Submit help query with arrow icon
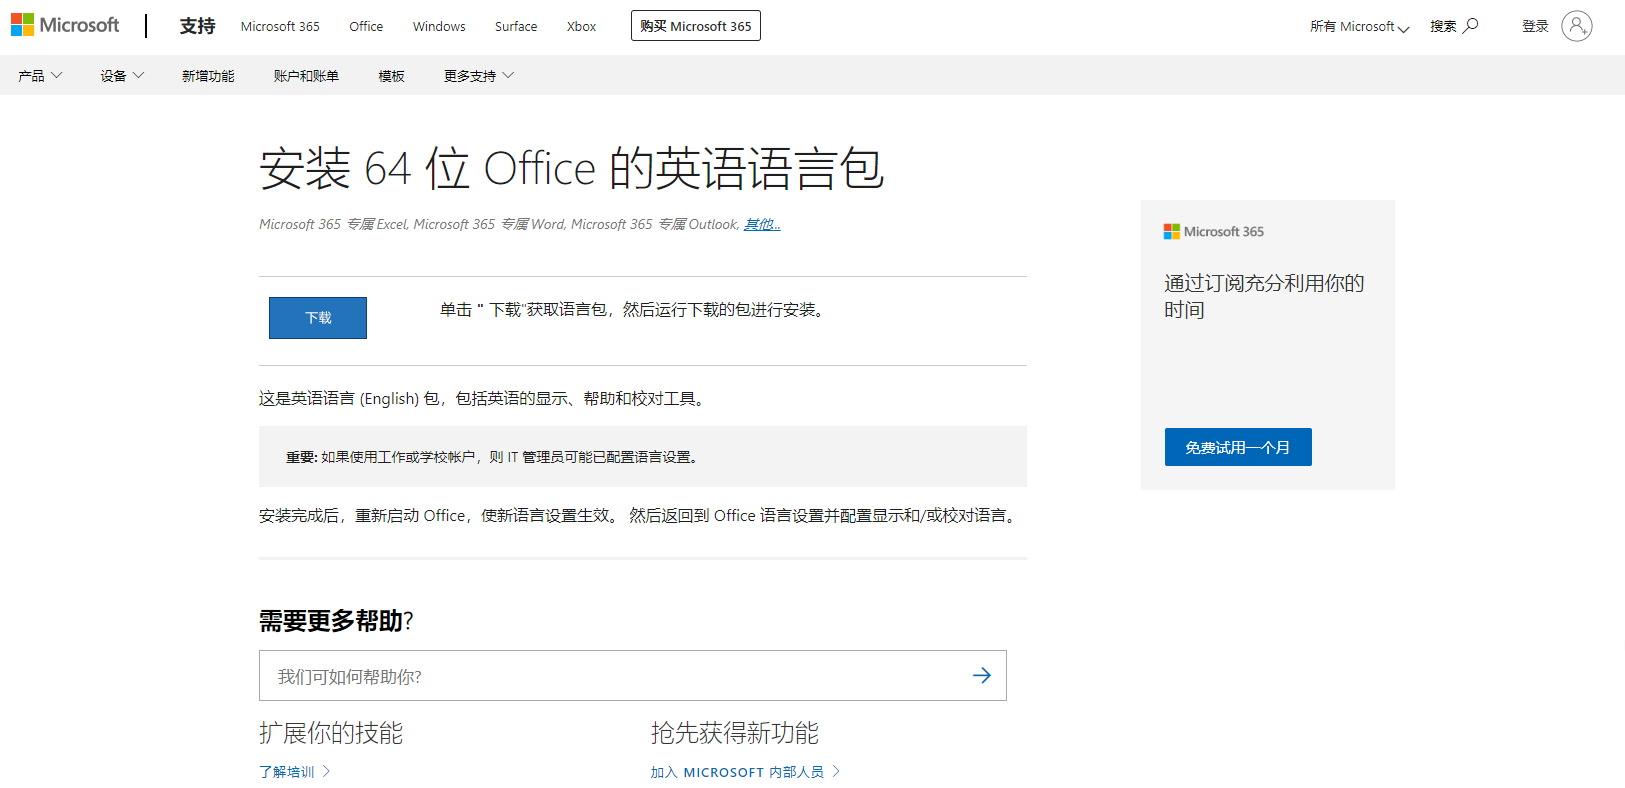This screenshot has width=1625, height=788. pyautogui.click(x=982, y=676)
